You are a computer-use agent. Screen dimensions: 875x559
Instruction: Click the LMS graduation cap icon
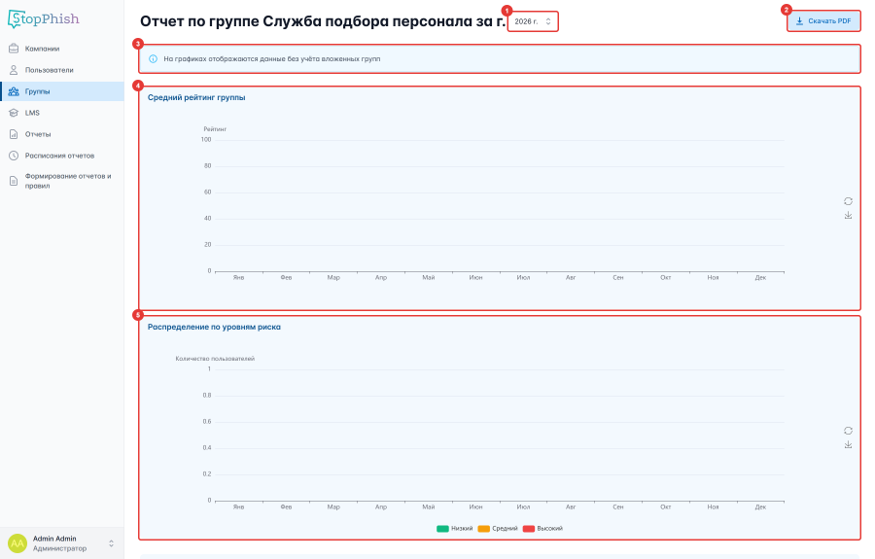(14, 113)
